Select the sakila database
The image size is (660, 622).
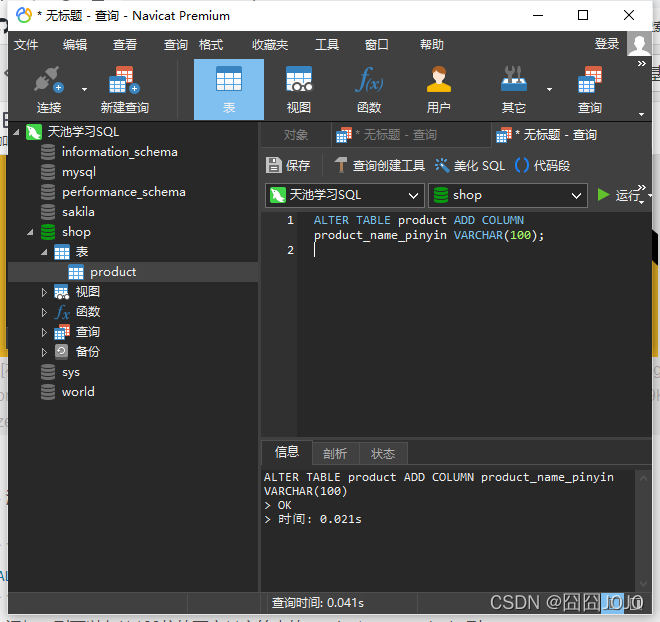coord(78,212)
